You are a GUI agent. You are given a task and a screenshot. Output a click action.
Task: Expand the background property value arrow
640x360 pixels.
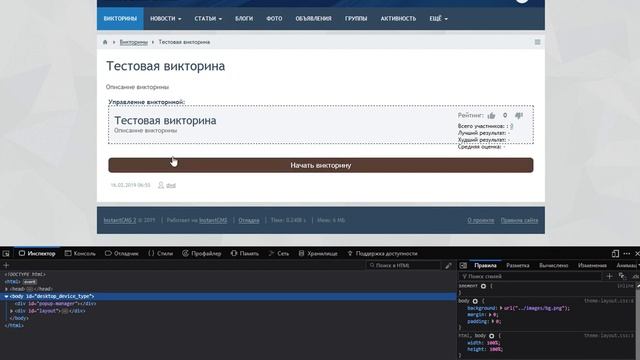coord(501,308)
